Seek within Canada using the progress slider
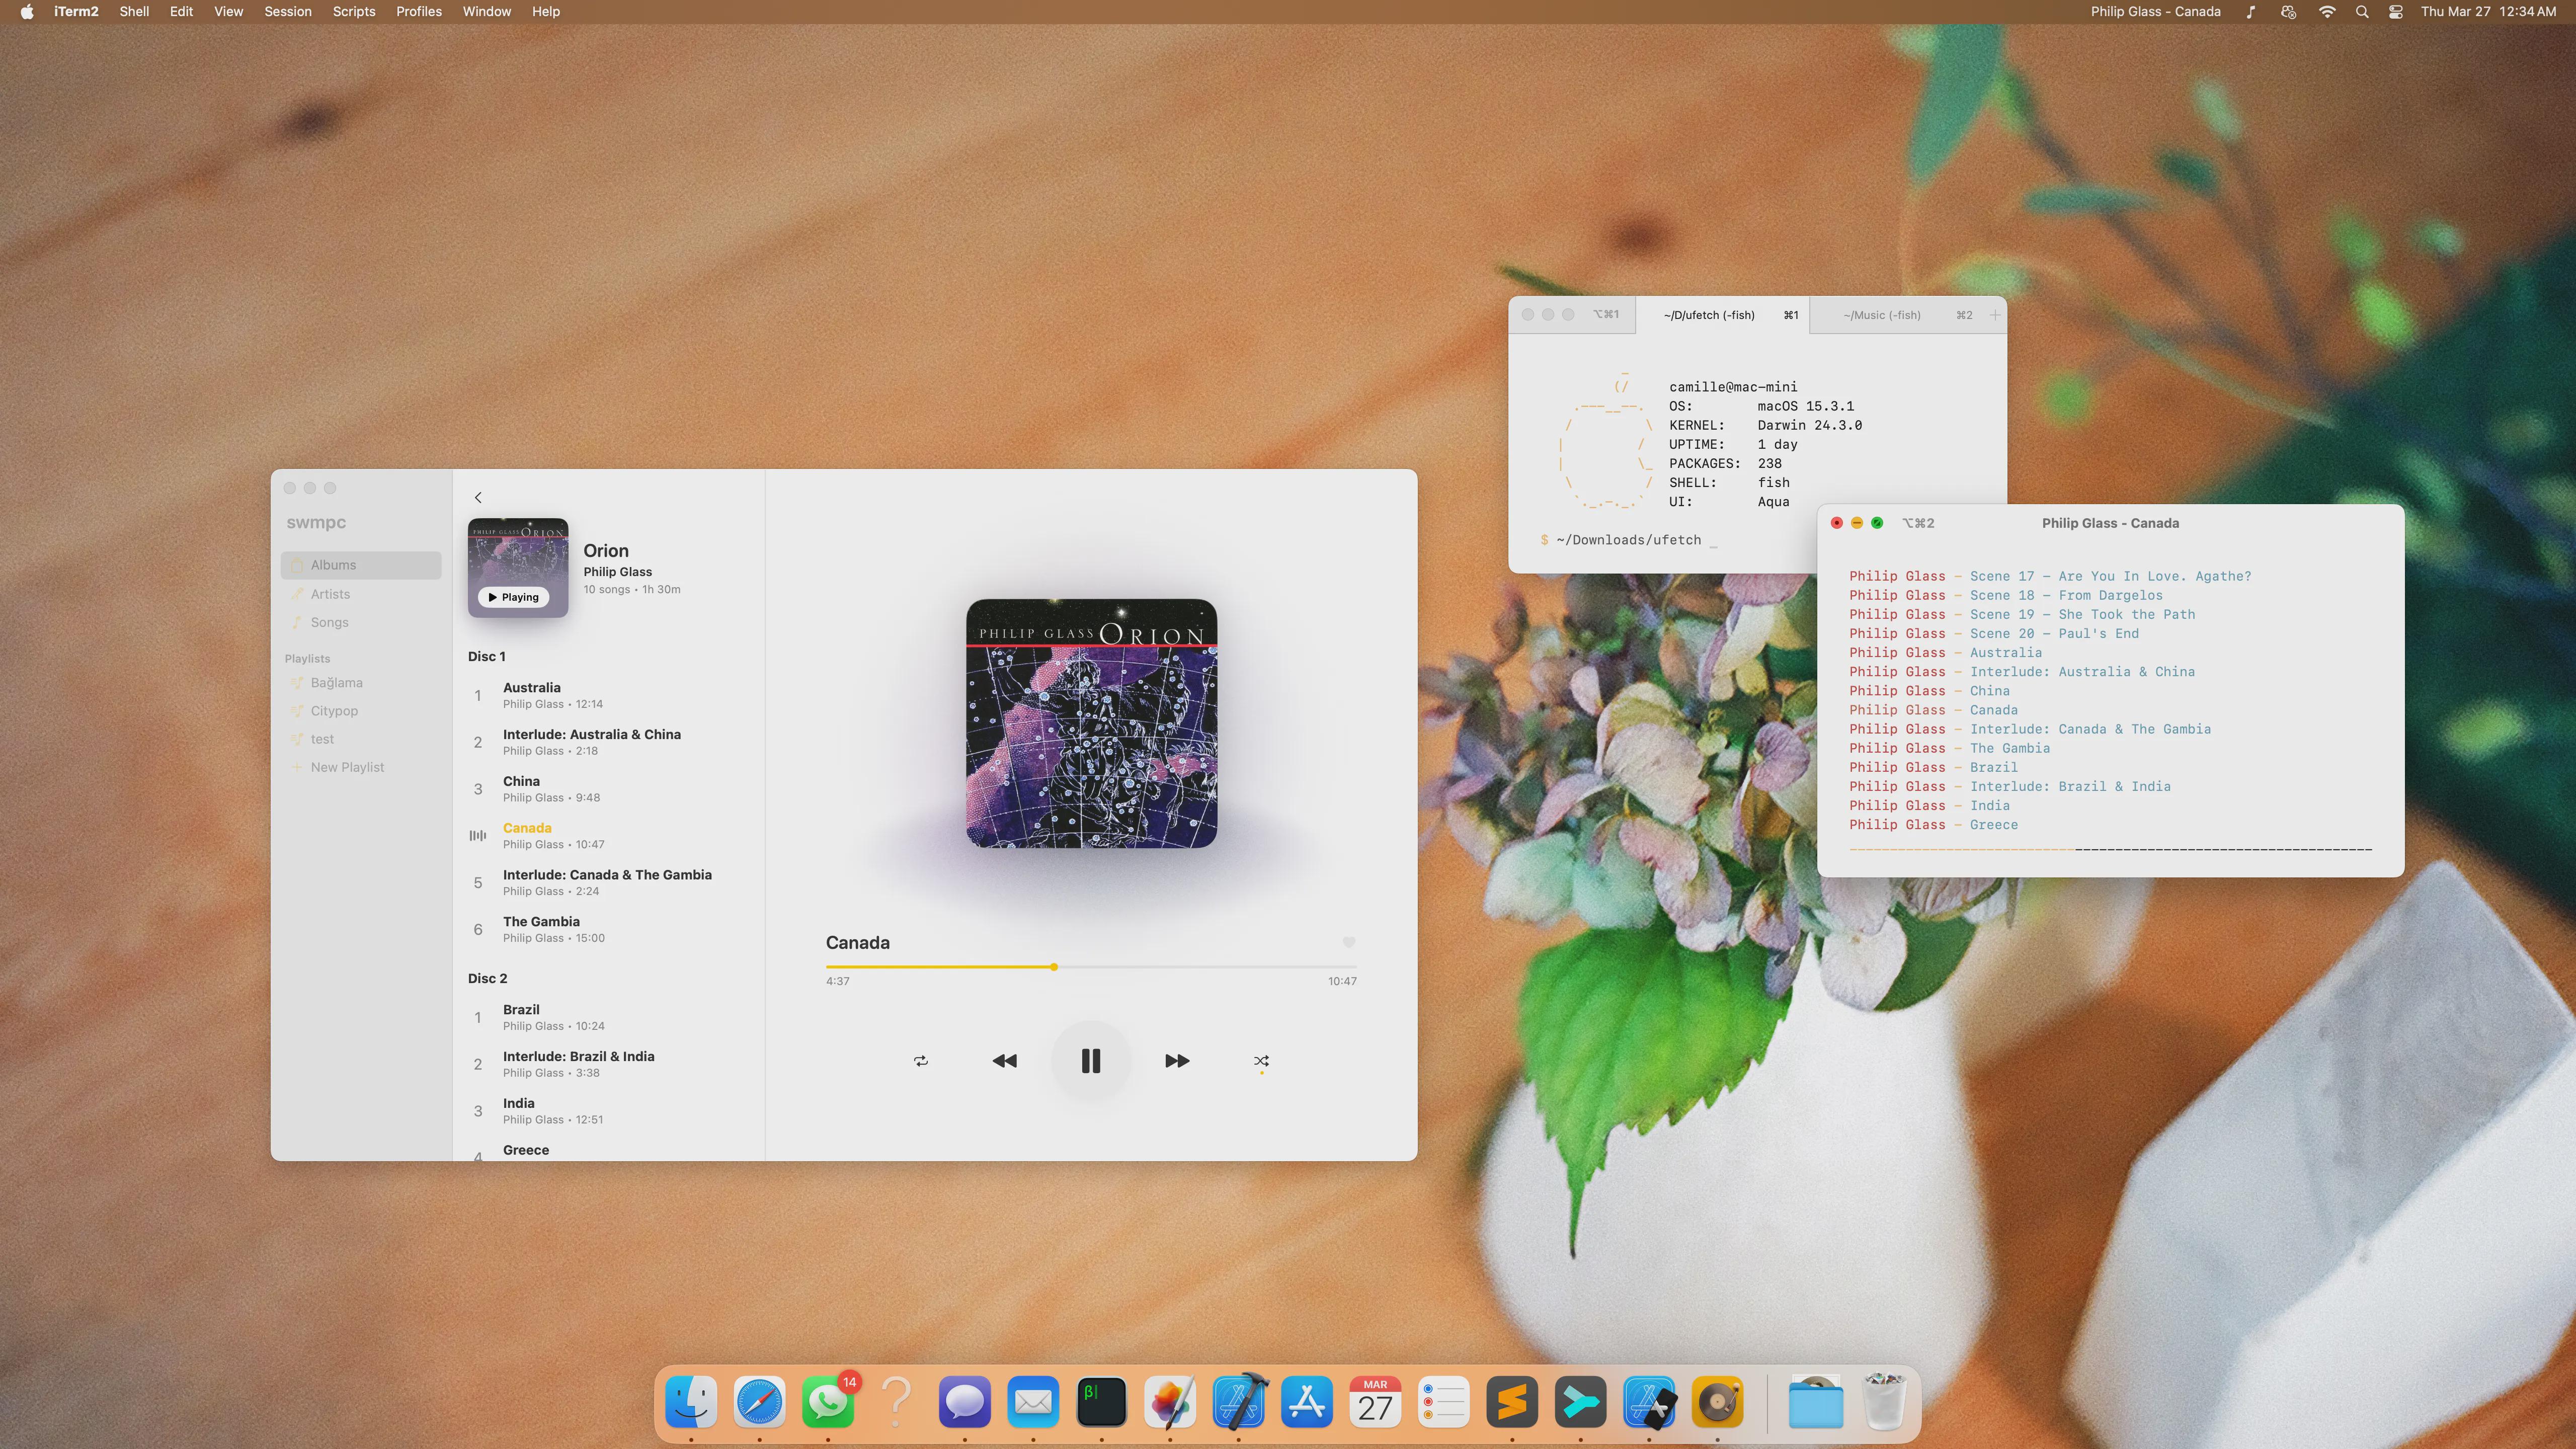 point(1054,967)
